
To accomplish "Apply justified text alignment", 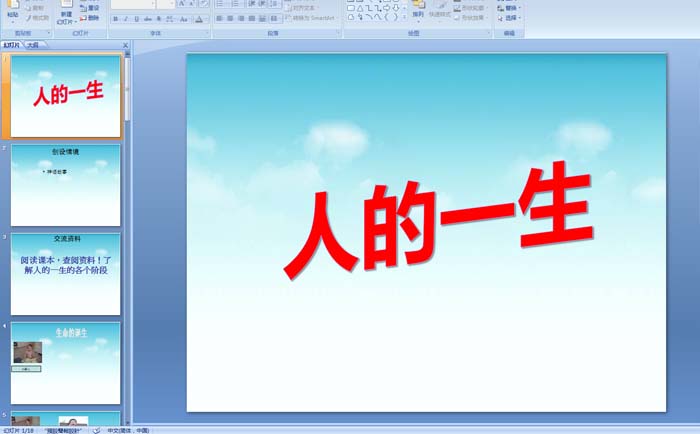I will (252, 18).
